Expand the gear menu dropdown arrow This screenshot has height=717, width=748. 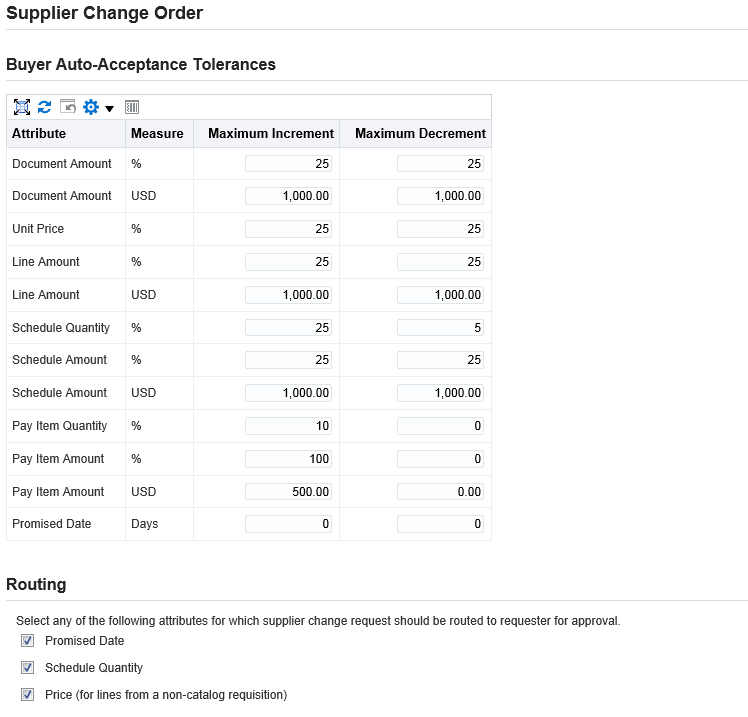(x=109, y=109)
